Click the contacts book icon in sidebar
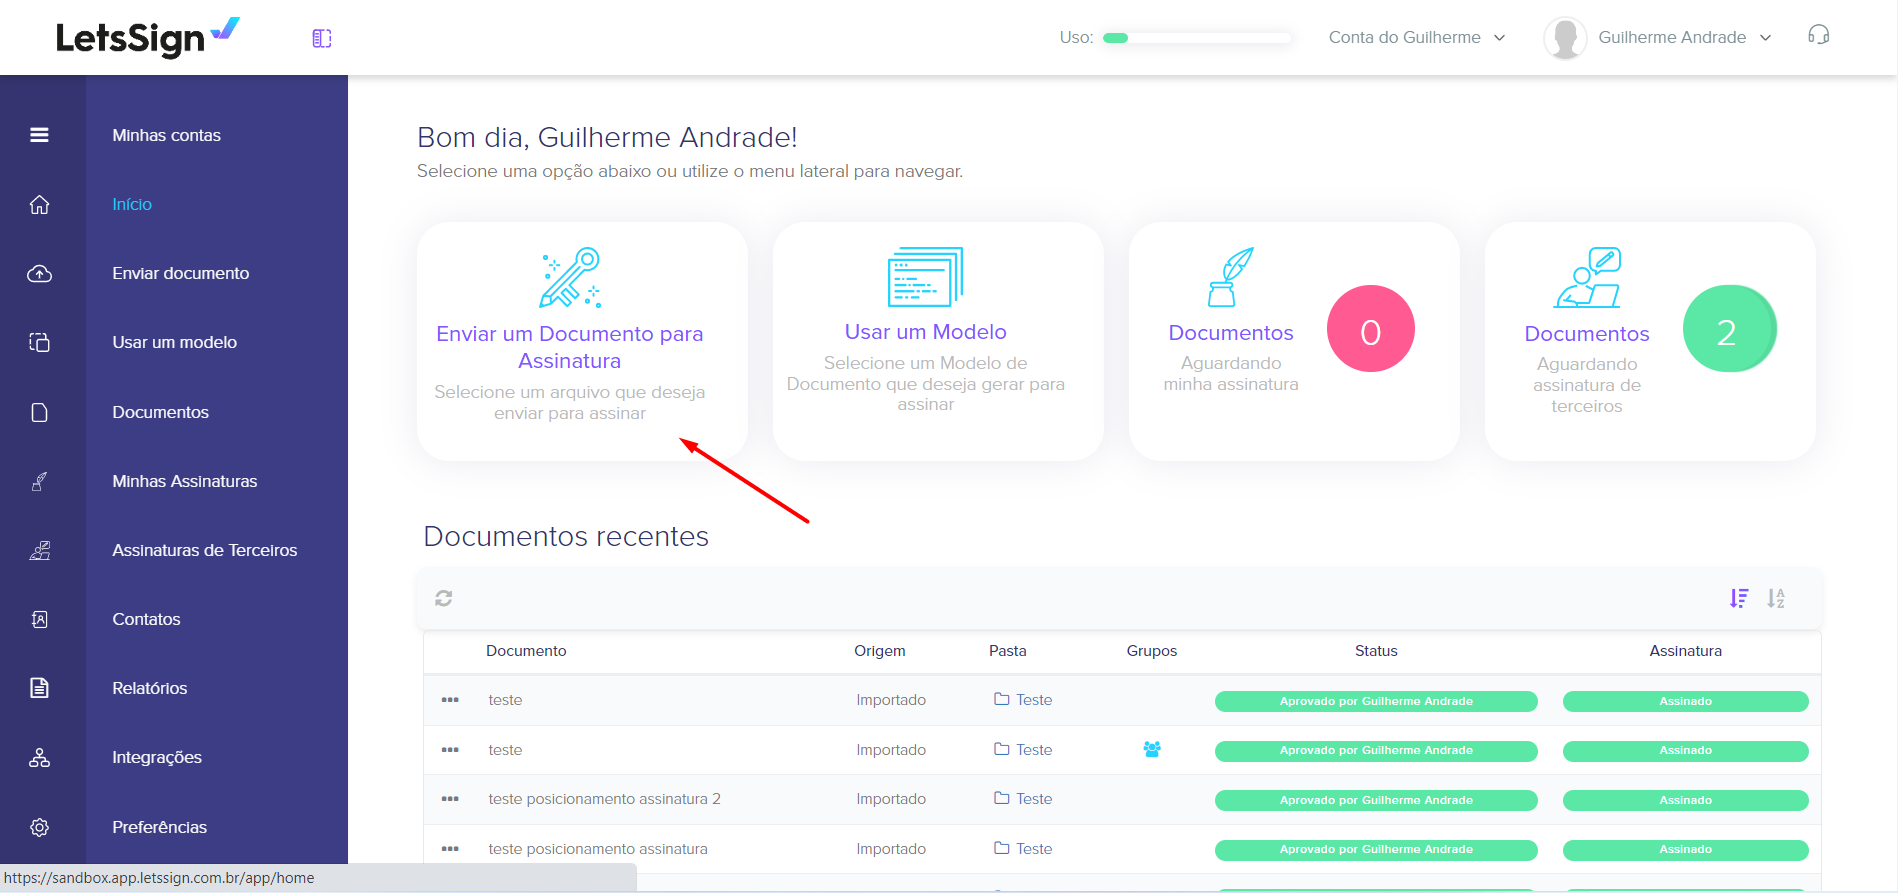The height and width of the screenshot is (893, 1898). [39, 619]
